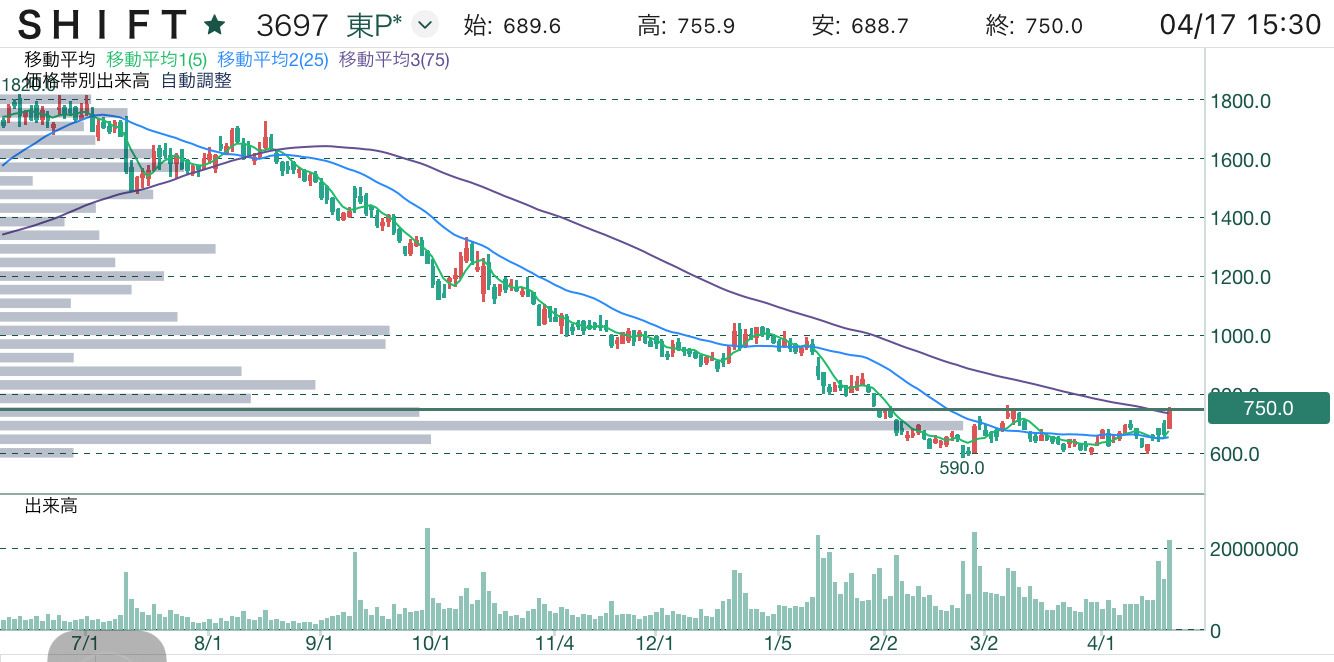Screen dimensions: 1334x662
Task: Click the 04/17 15:30 timestamp
Action: [x=1240, y=24]
